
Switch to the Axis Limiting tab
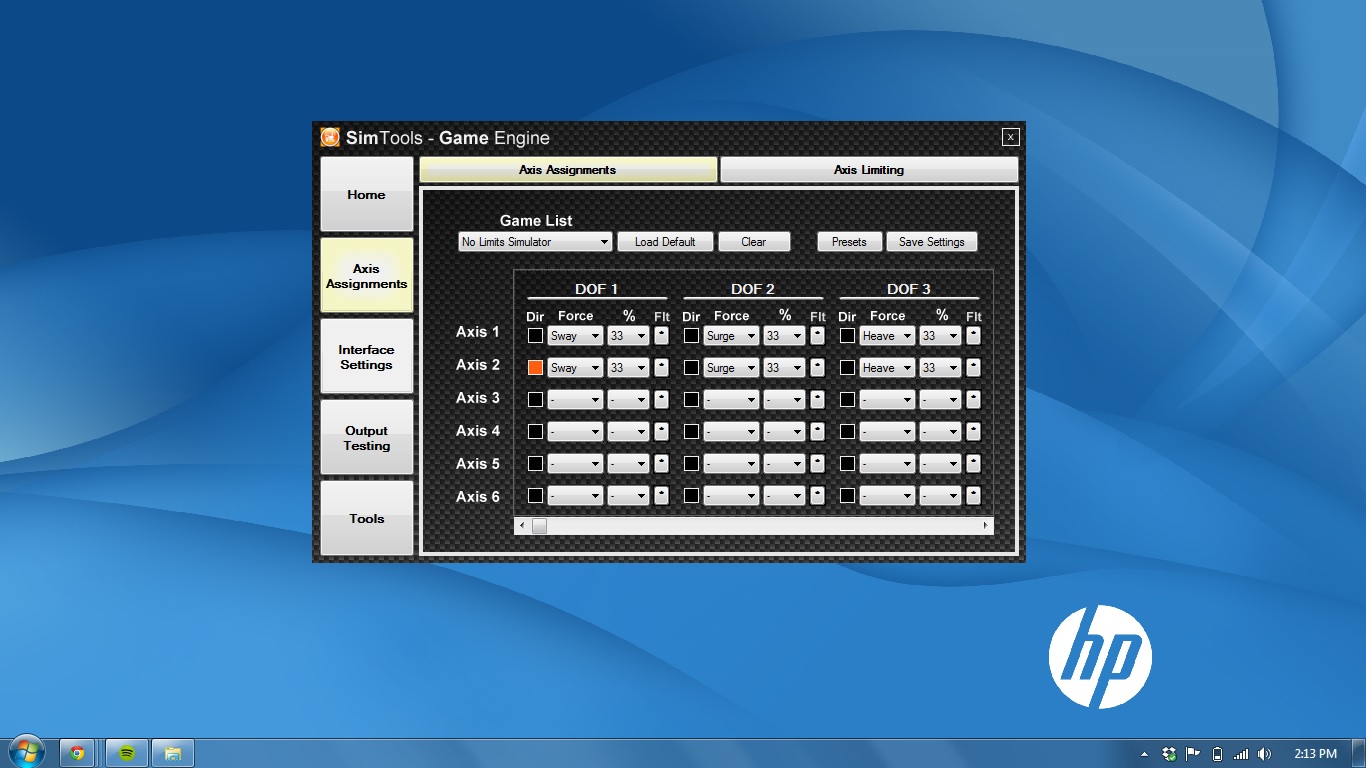click(869, 170)
